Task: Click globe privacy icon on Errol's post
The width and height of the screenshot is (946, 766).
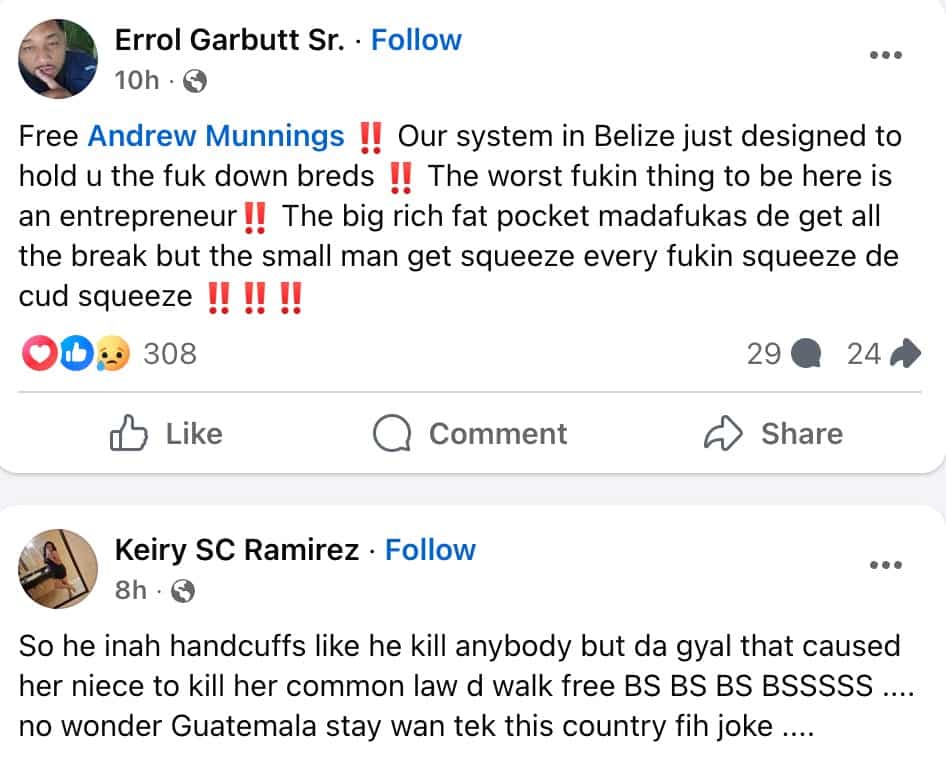Action: [196, 82]
